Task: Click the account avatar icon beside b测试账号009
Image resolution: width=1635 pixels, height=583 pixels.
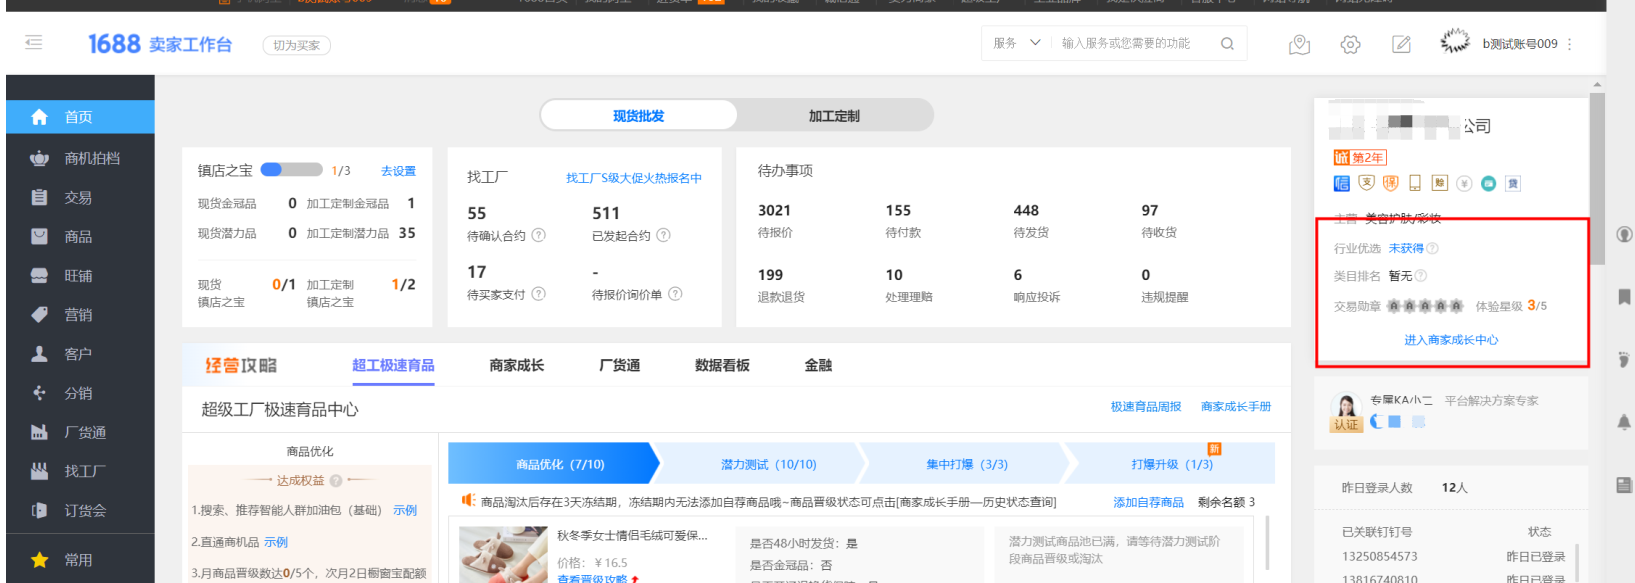Action: (x=1455, y=42)
